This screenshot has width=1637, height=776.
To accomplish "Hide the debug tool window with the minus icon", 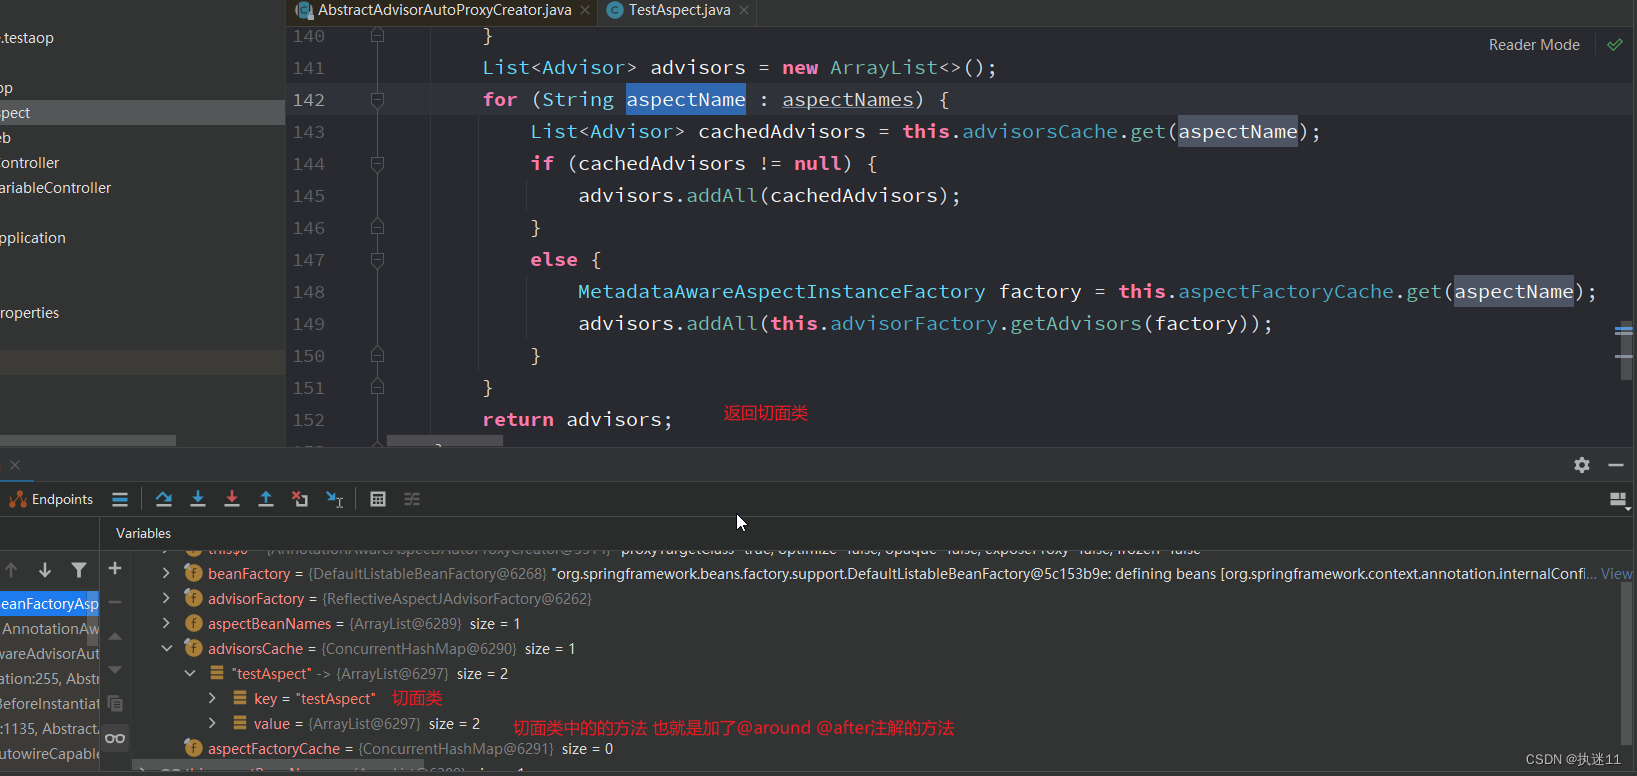I will (1616, 465).
